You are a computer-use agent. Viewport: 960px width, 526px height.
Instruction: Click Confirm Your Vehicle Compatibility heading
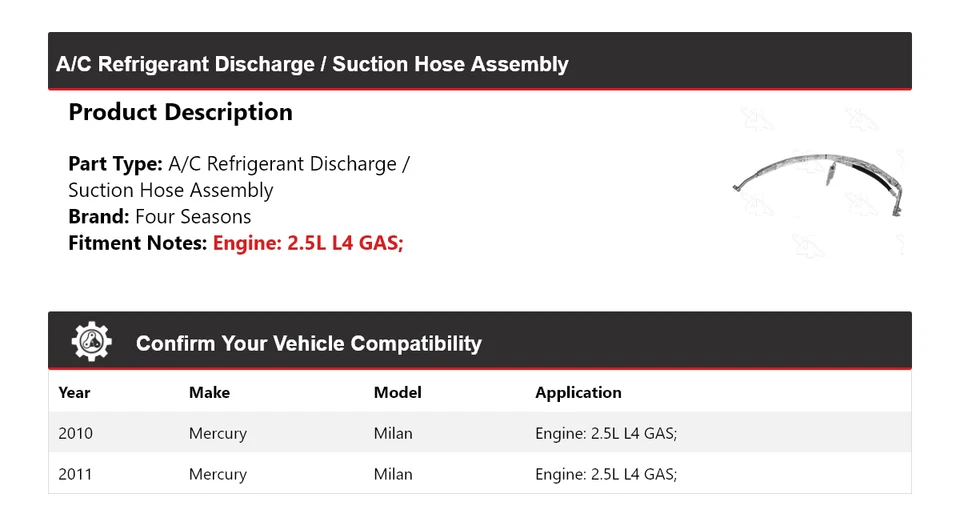coord(308,344)
